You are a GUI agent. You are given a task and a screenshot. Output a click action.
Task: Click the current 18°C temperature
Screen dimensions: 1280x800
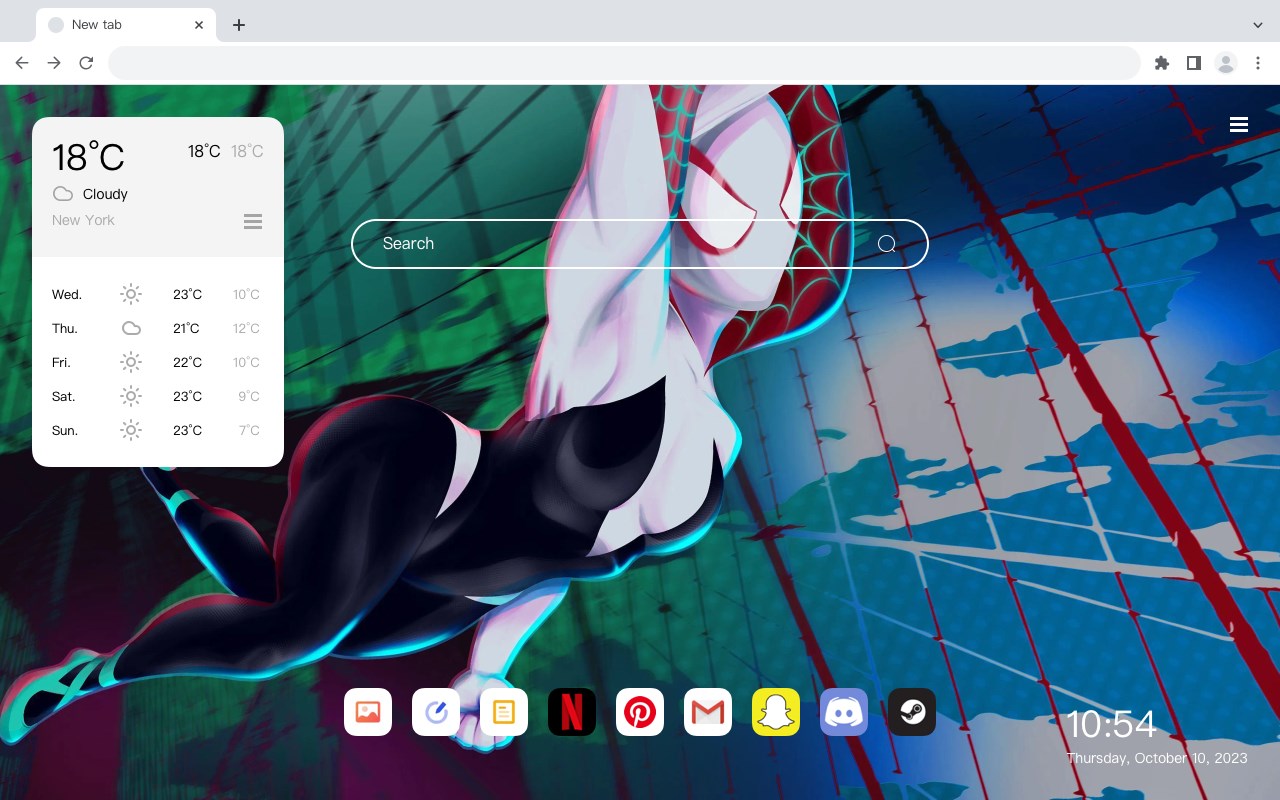click(88, 157)
